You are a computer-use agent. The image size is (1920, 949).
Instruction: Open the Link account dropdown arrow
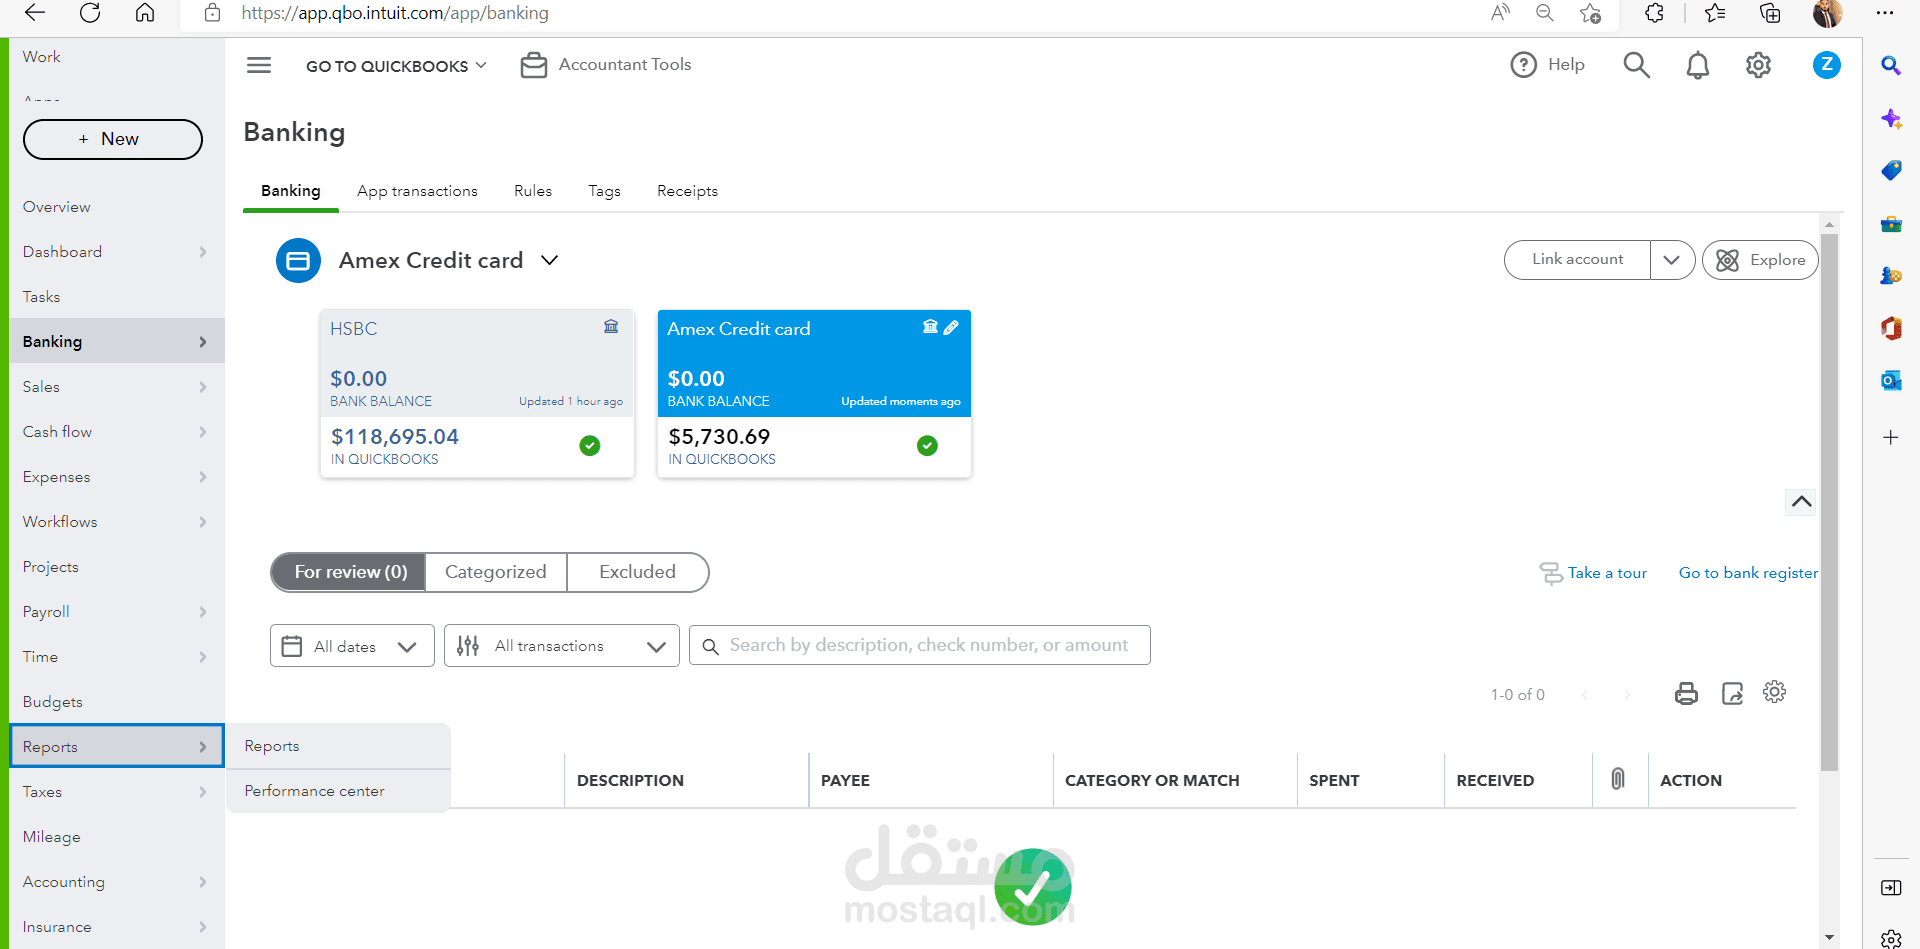pos(1671,260)
